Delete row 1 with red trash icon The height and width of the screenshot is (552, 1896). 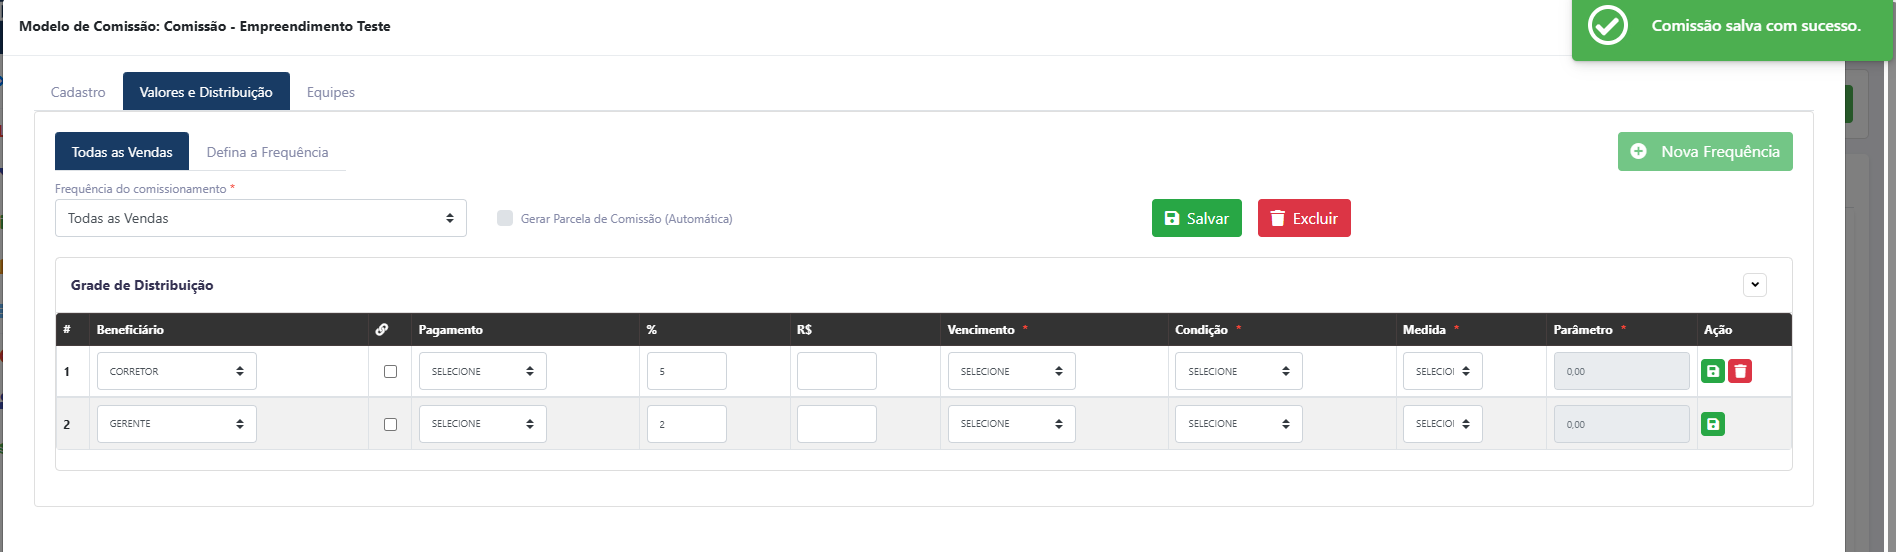[x=1740, y=371]
